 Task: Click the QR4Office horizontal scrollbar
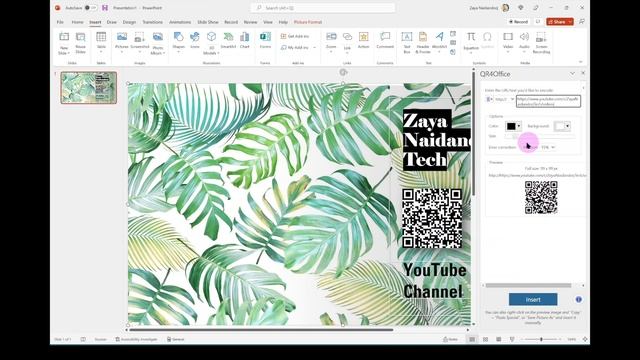[x=528, y=286]
